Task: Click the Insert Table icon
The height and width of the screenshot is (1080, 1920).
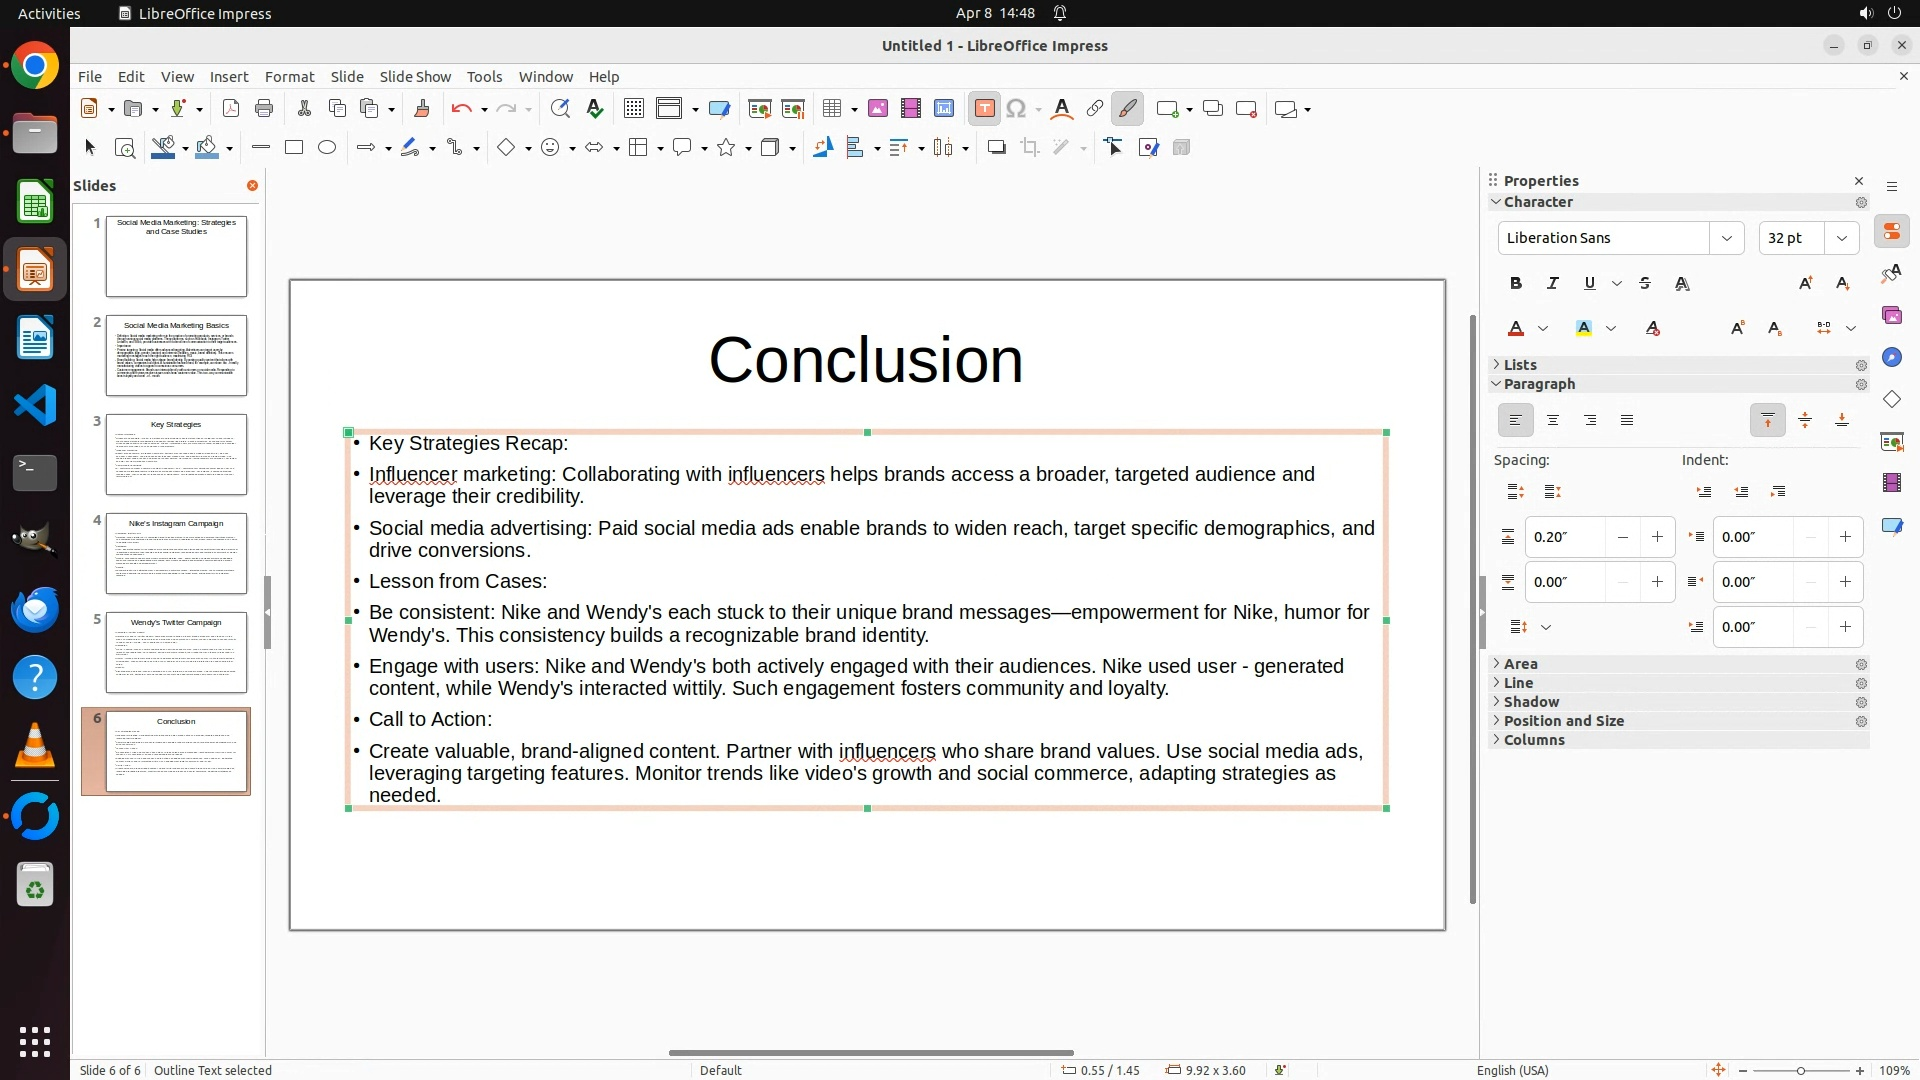Action: [831, 109]
